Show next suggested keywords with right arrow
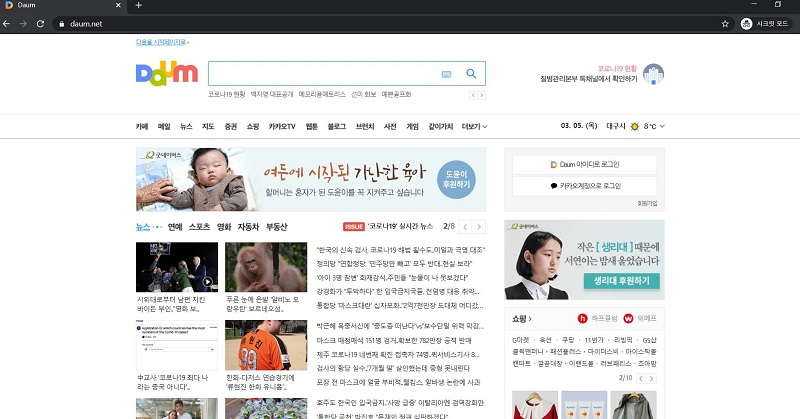The width and height of the screenshot is (800, 419). click(482, 95)
